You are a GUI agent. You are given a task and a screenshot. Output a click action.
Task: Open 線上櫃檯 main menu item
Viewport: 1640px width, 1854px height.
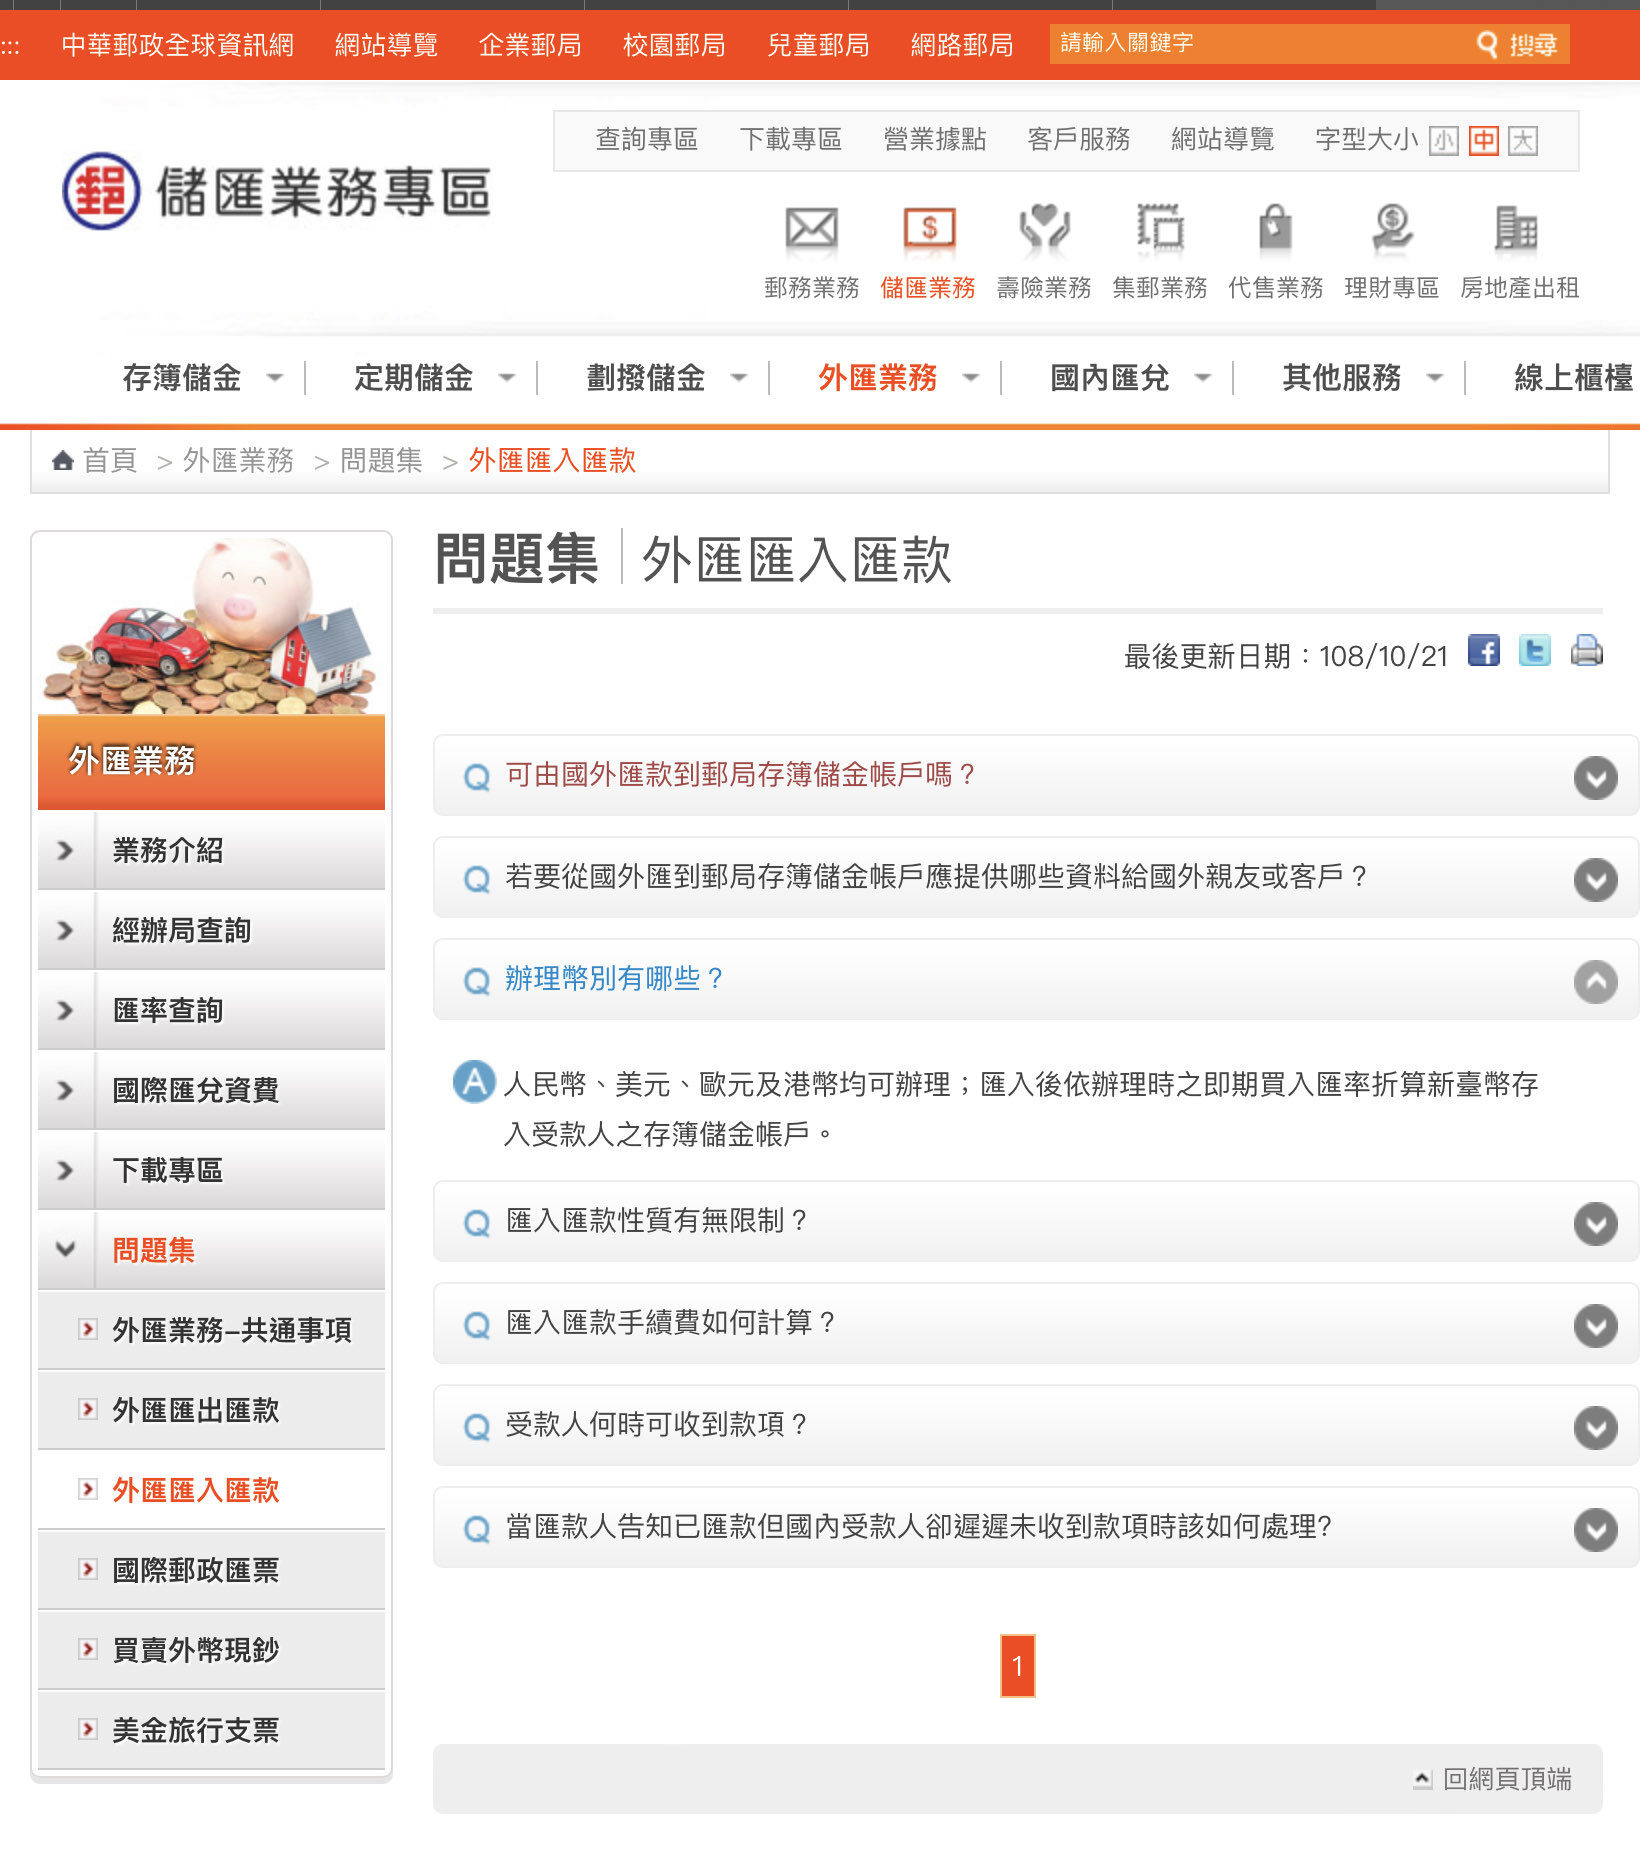[1574, 378]
